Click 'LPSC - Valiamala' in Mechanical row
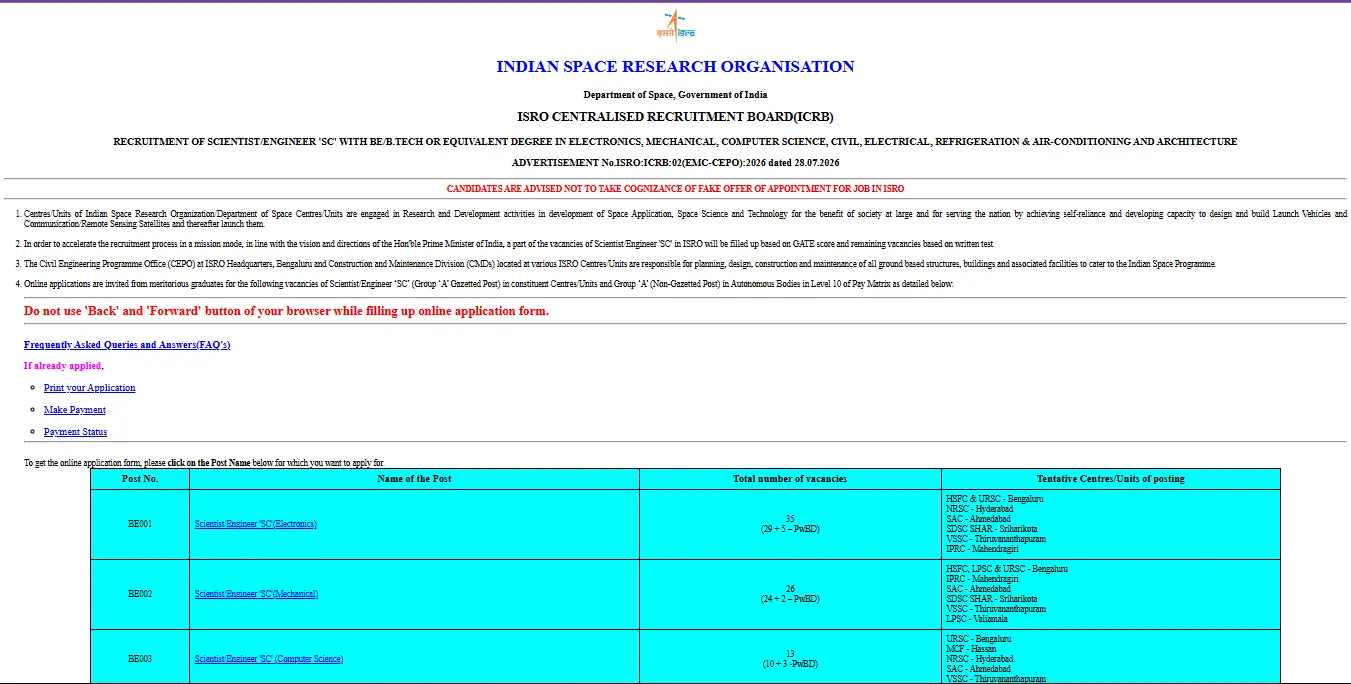This screenshot has height=684, width=1351. point(978,619)
